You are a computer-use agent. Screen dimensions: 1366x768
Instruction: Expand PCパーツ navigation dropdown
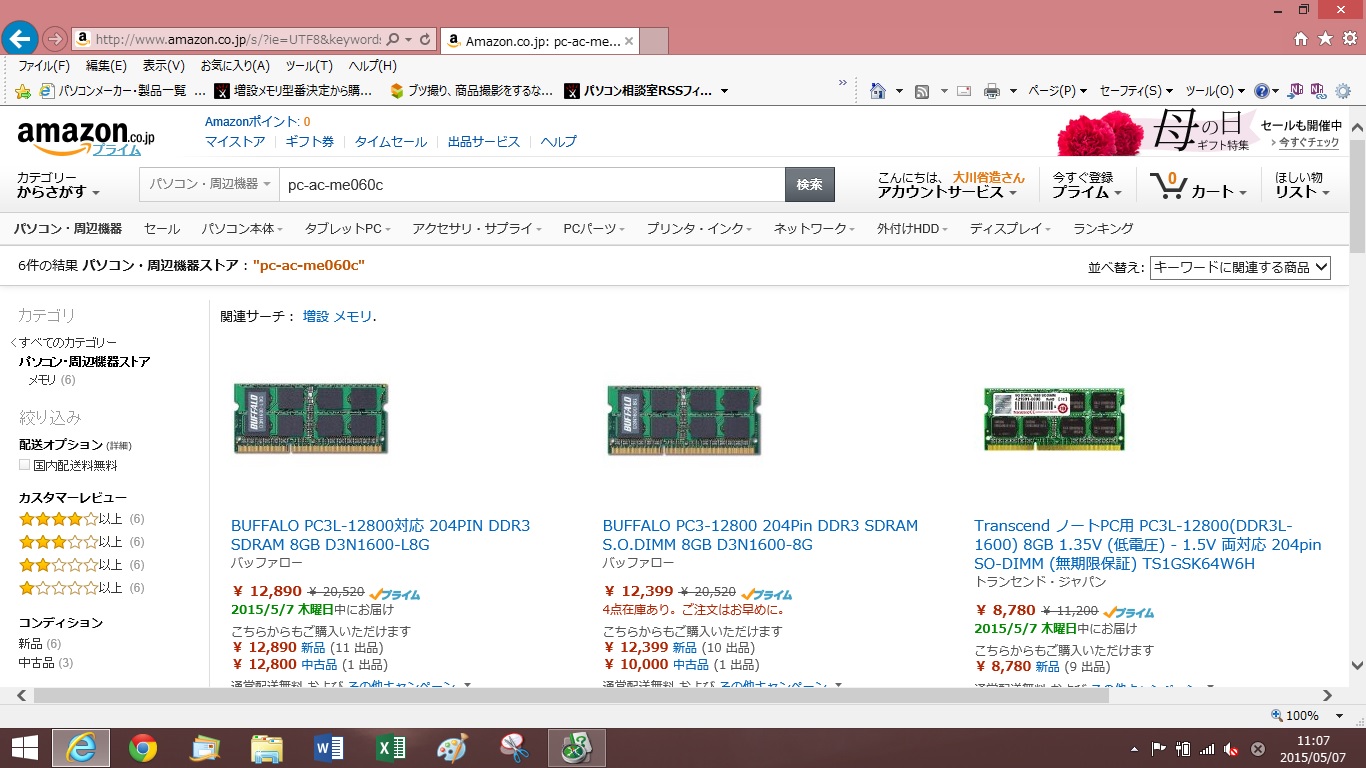[x=594, y=228]
